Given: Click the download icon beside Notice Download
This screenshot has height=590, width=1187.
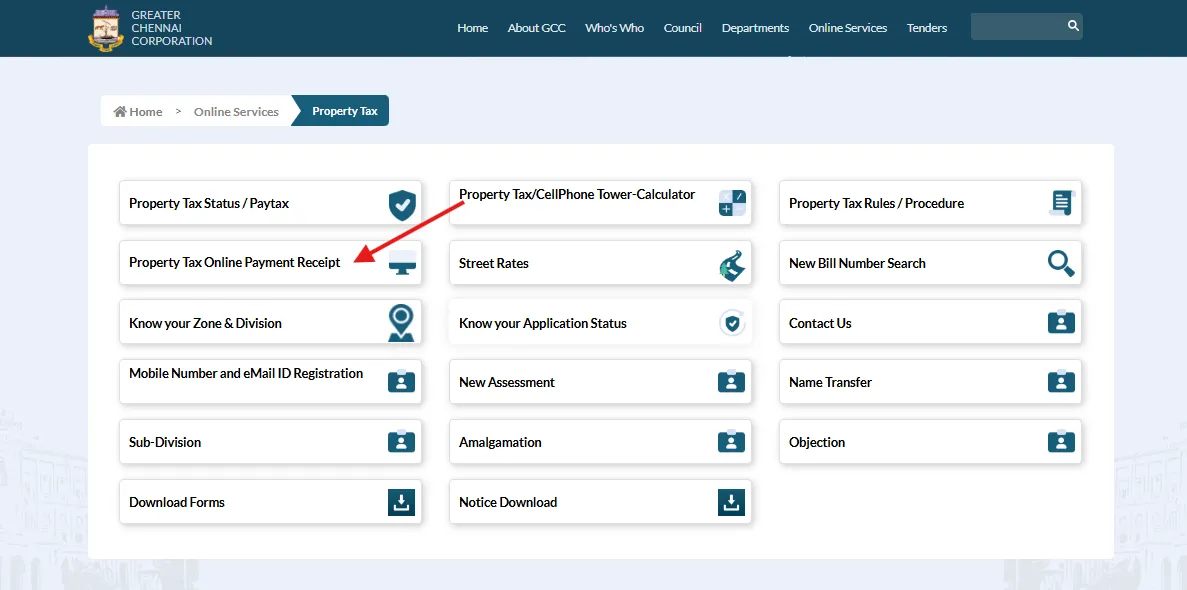Looking at the screenshot, I should click(x=731, y=502).
